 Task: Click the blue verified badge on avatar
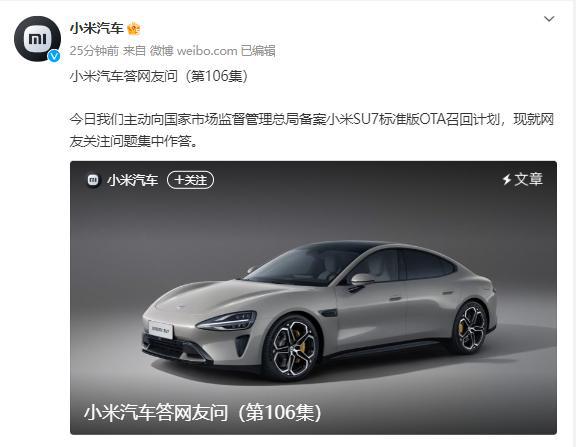click(54, 55)
